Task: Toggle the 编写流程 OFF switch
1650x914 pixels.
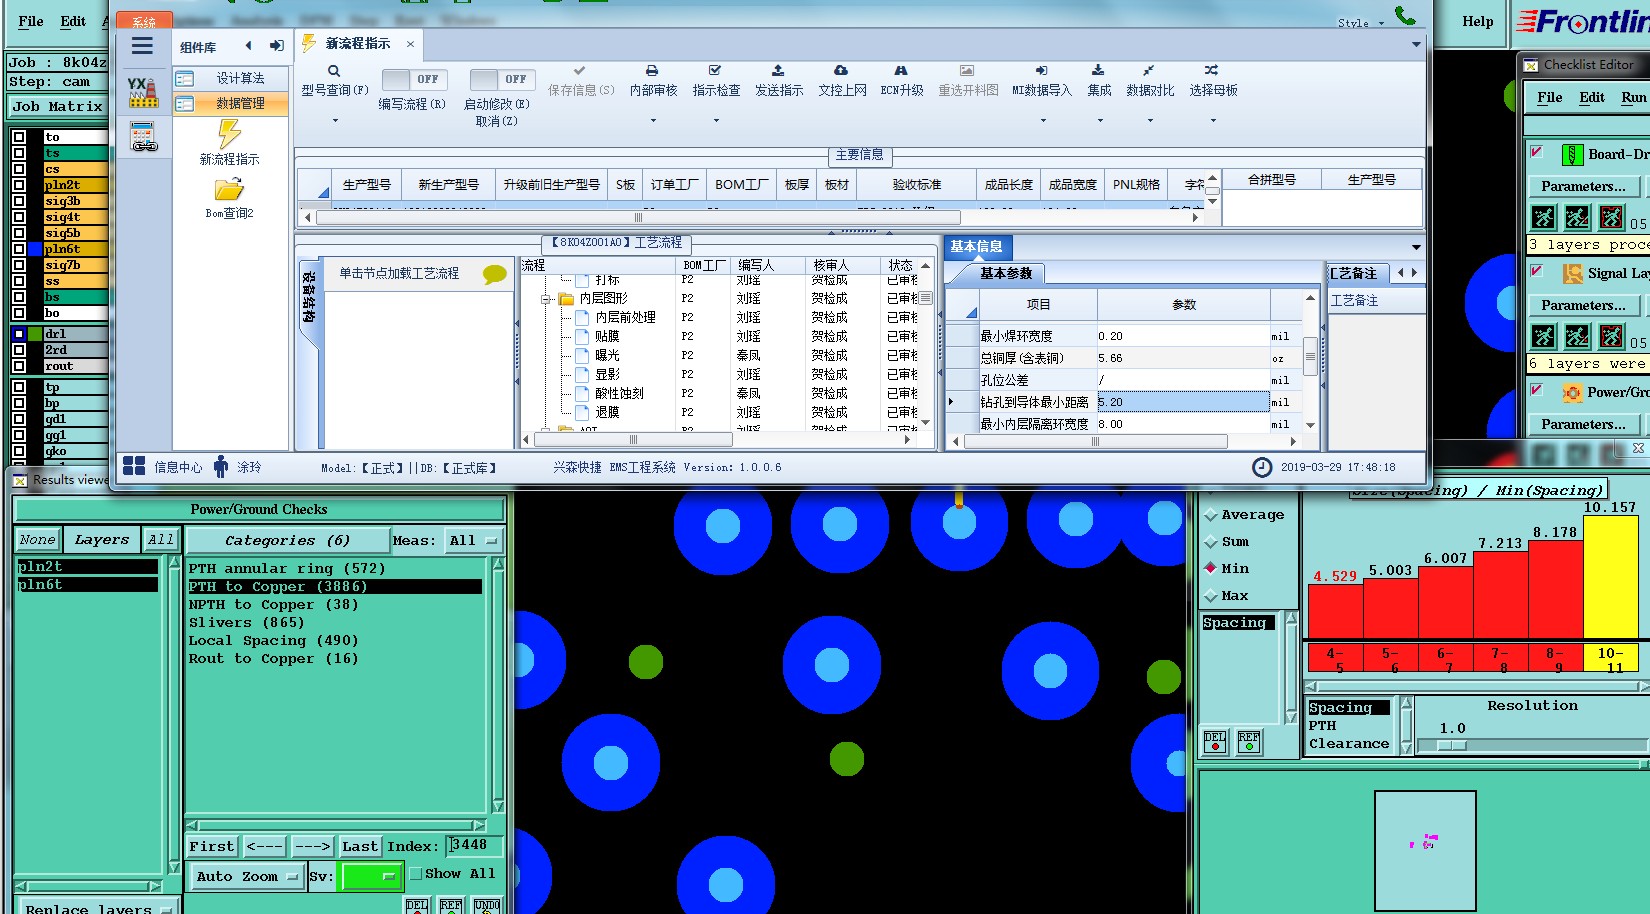Action: point(414,79)
